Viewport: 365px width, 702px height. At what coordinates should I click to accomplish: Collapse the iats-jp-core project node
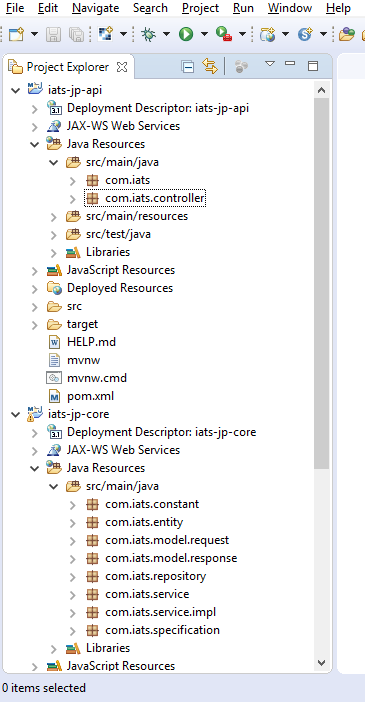pos(16,414)
